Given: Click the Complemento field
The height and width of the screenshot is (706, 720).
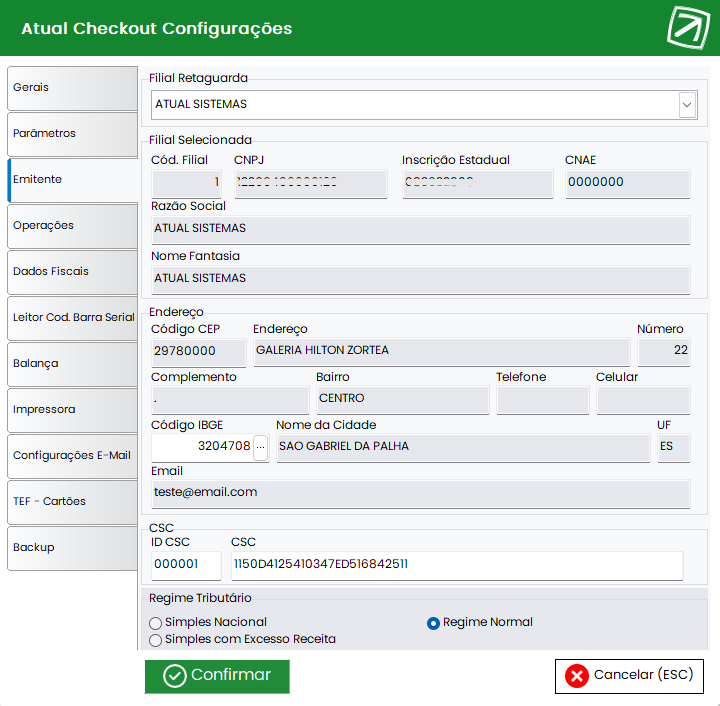Looking at the screenshot, I should 231,400.
